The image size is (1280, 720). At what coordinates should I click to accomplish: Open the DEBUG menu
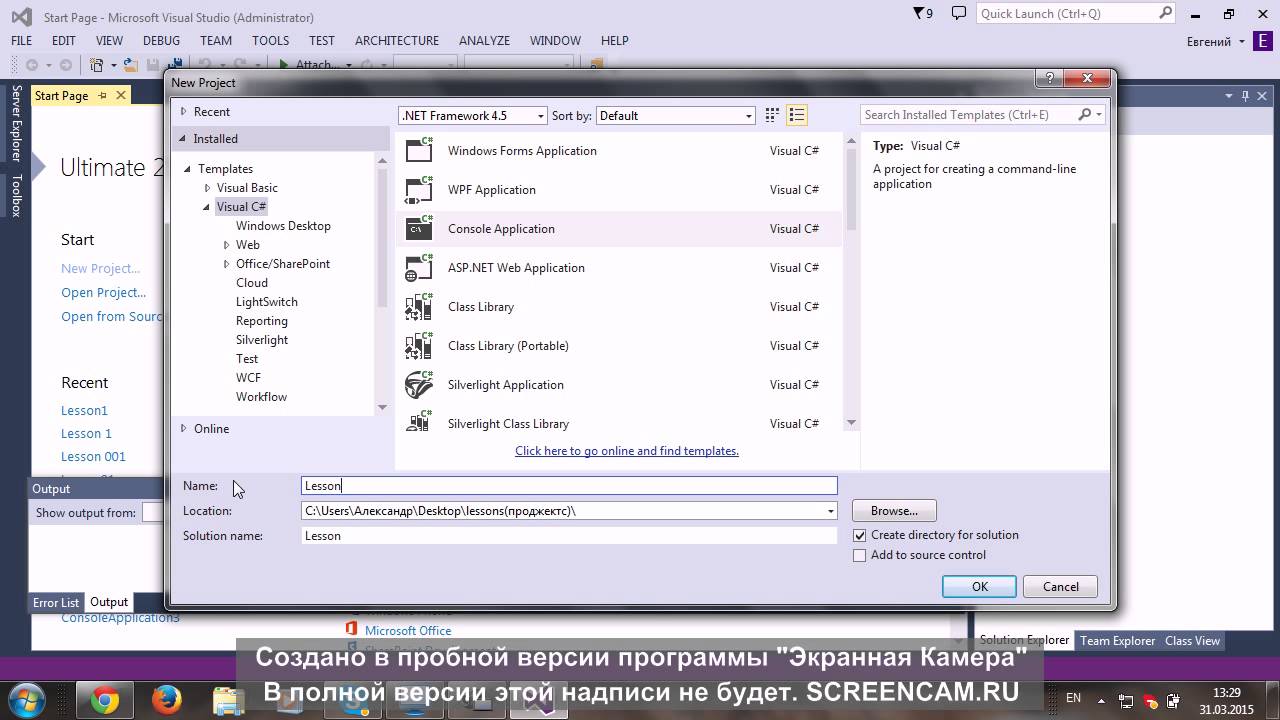coord(161,41)
